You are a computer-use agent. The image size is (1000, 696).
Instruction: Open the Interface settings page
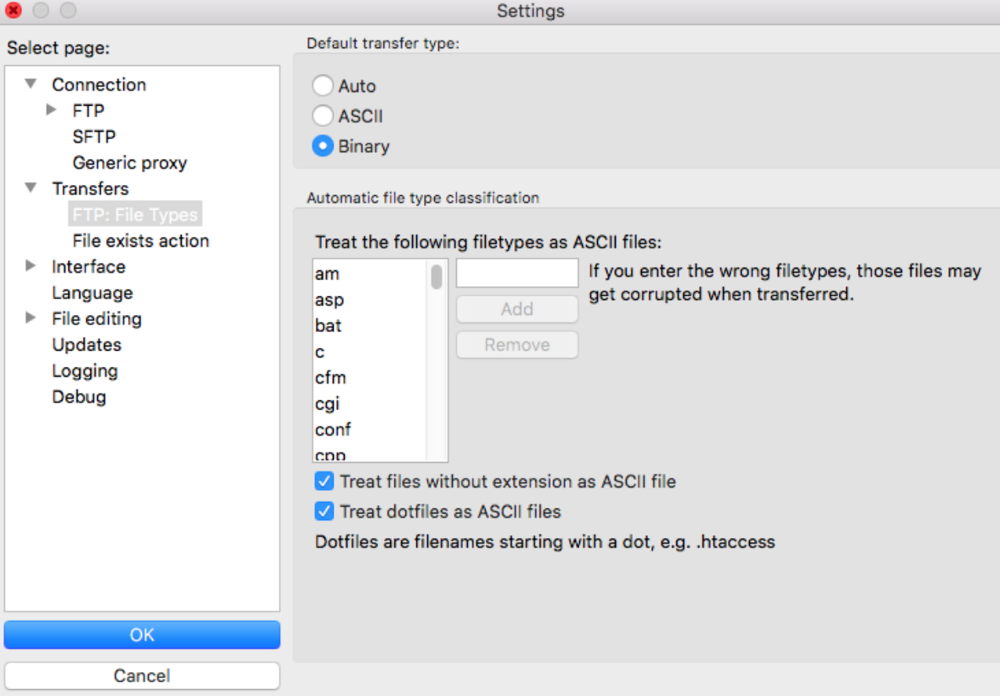click(x=89, y=267)
